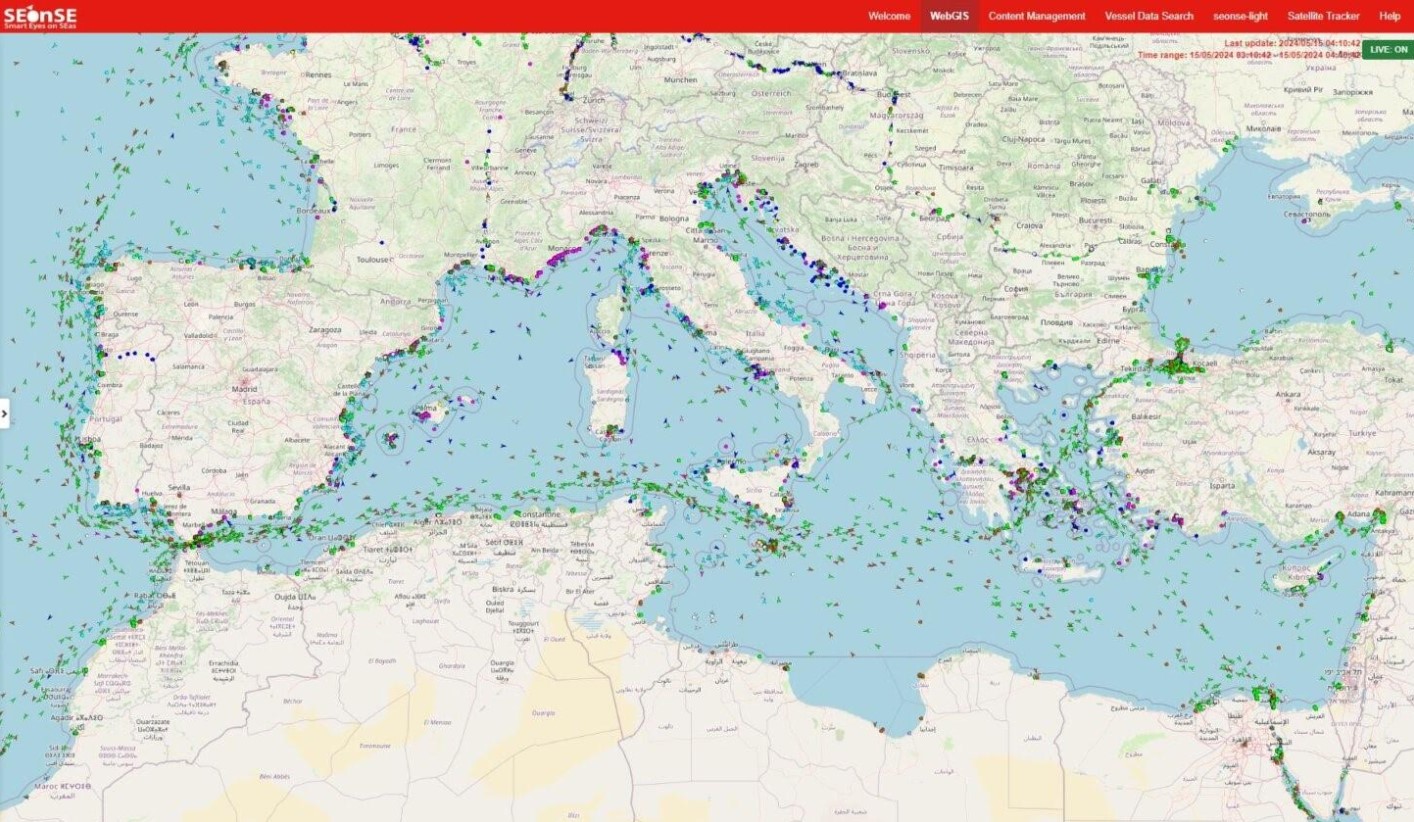Open the Vessel Data Search menu
Image resolution: width=1414 pixels, height=822 pixels.
1148,16
